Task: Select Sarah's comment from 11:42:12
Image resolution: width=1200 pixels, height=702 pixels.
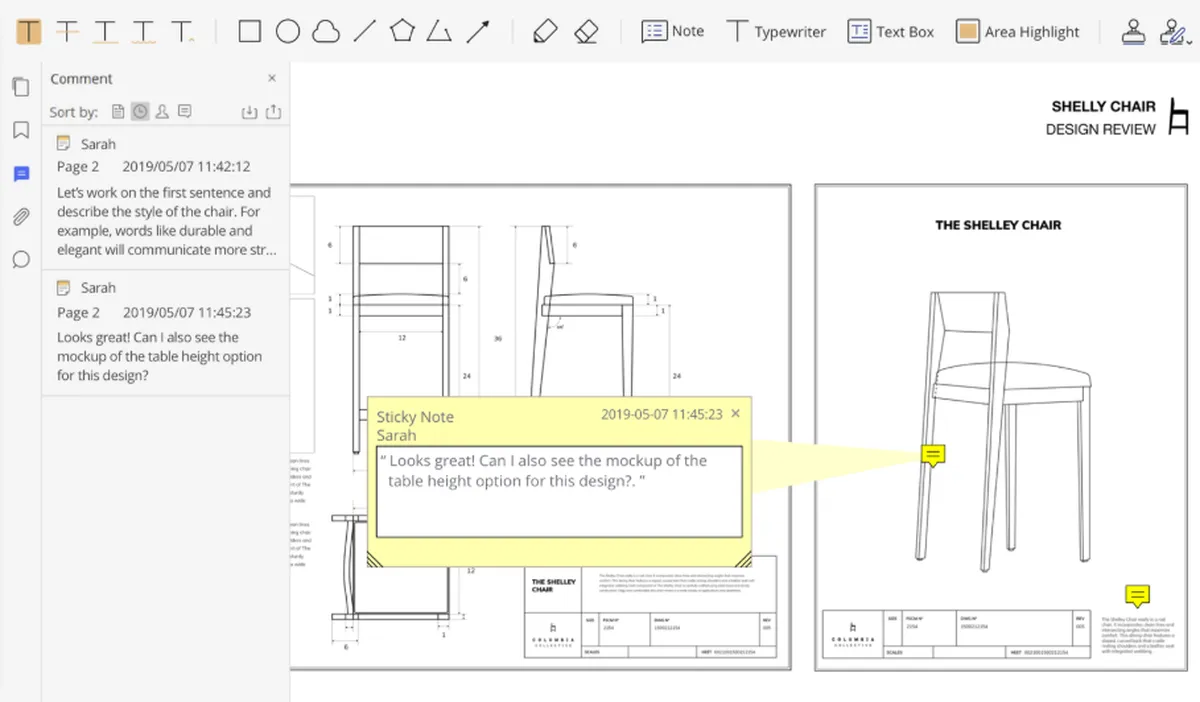Action: click(166, 197)
